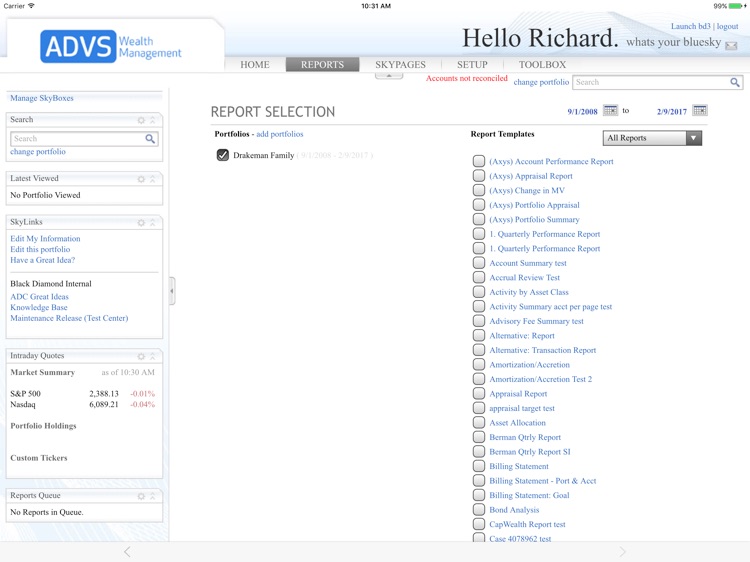Collapse the SkyLinks panel
Screen dimensions: 750x562
(x=153, y=222)
